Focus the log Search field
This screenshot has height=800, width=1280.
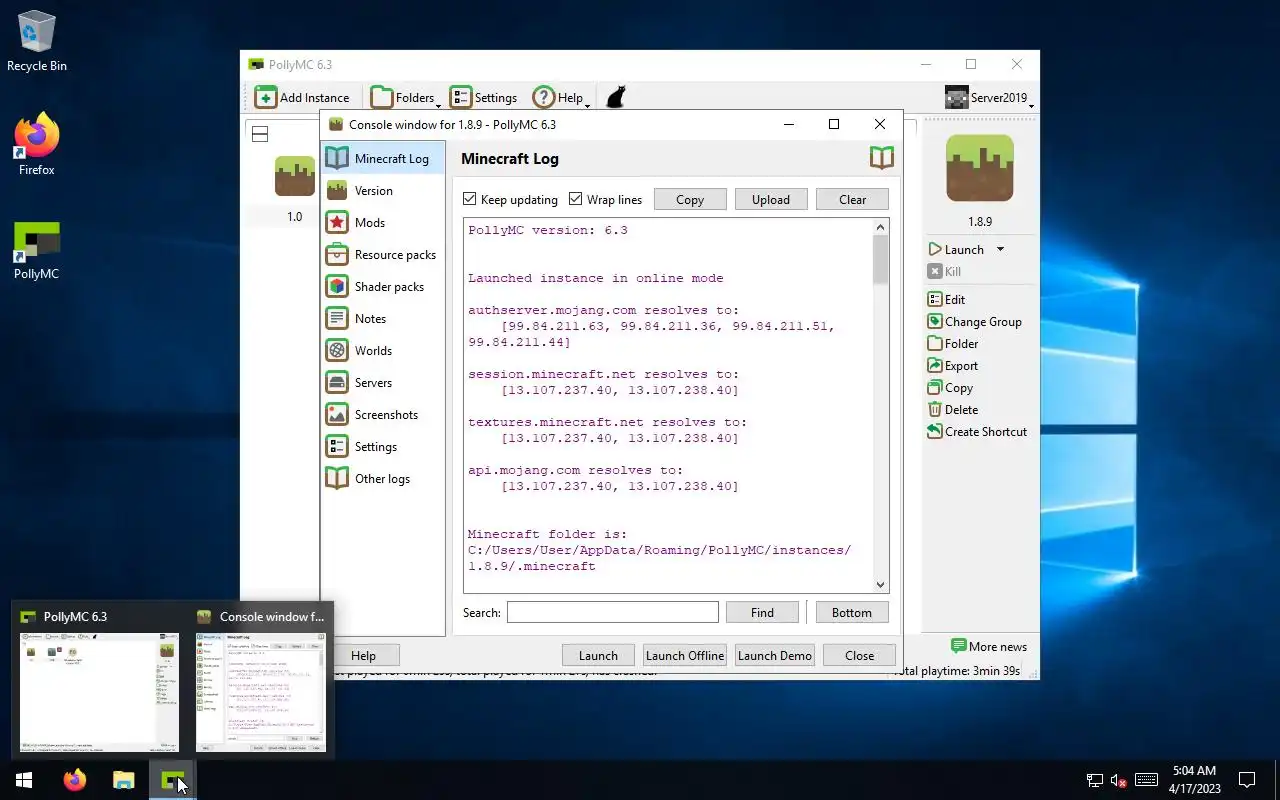[612, 612]
